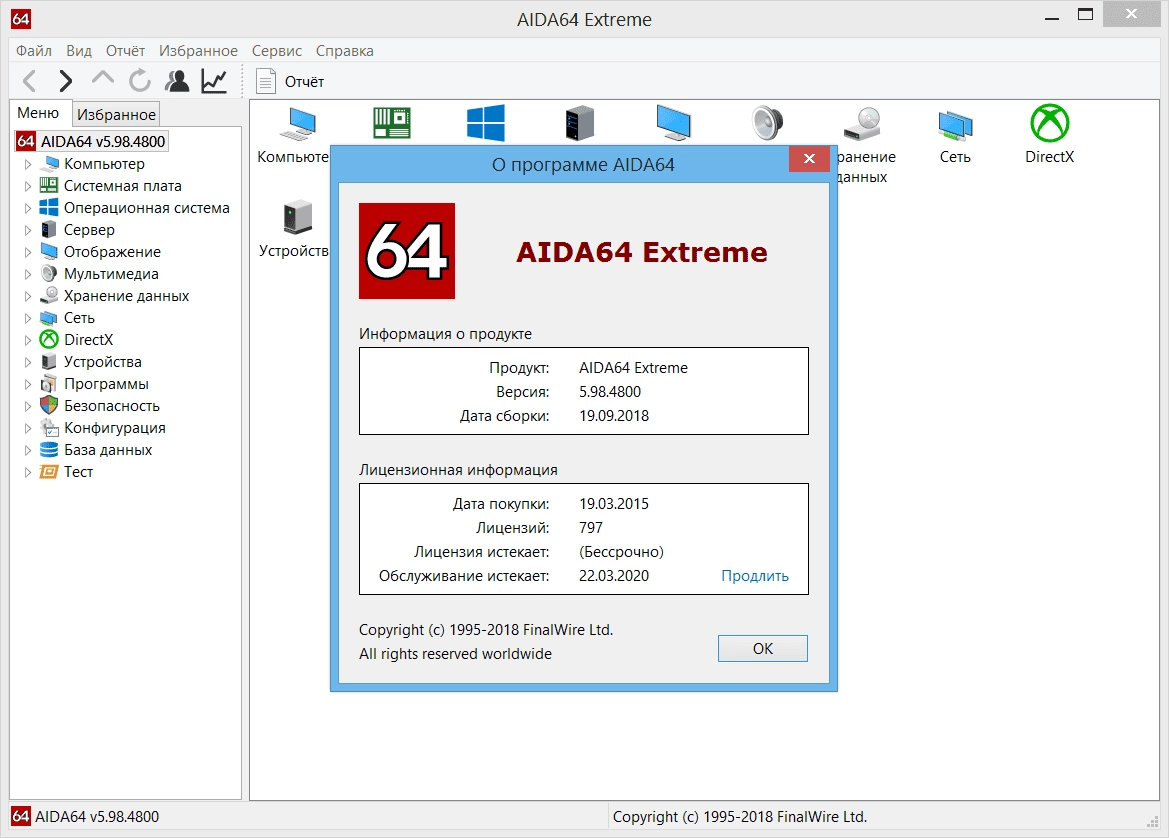The width and height of the screenshot is (1169, 838).
Task: Open the motherboard icon in main pane
Action: coord(392,122)
